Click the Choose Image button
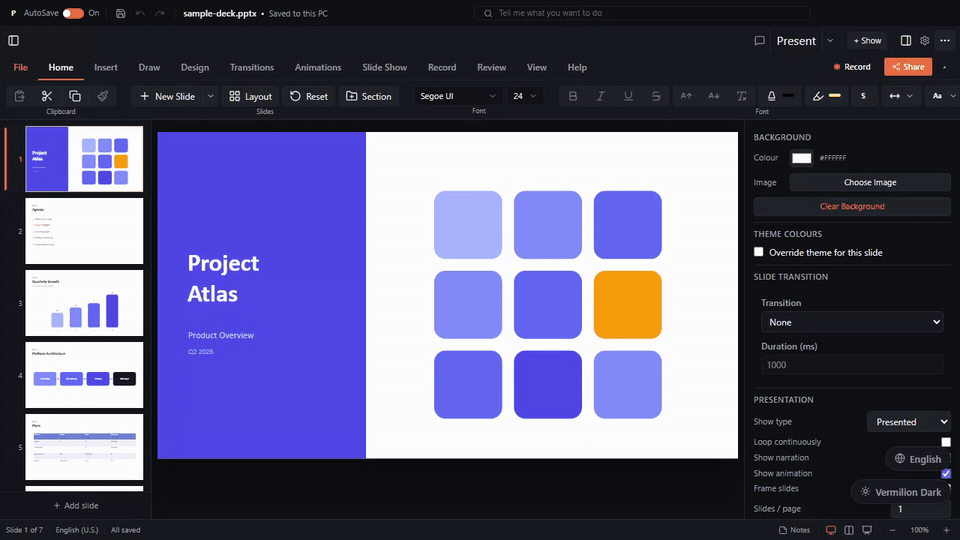 click(869, 182)
